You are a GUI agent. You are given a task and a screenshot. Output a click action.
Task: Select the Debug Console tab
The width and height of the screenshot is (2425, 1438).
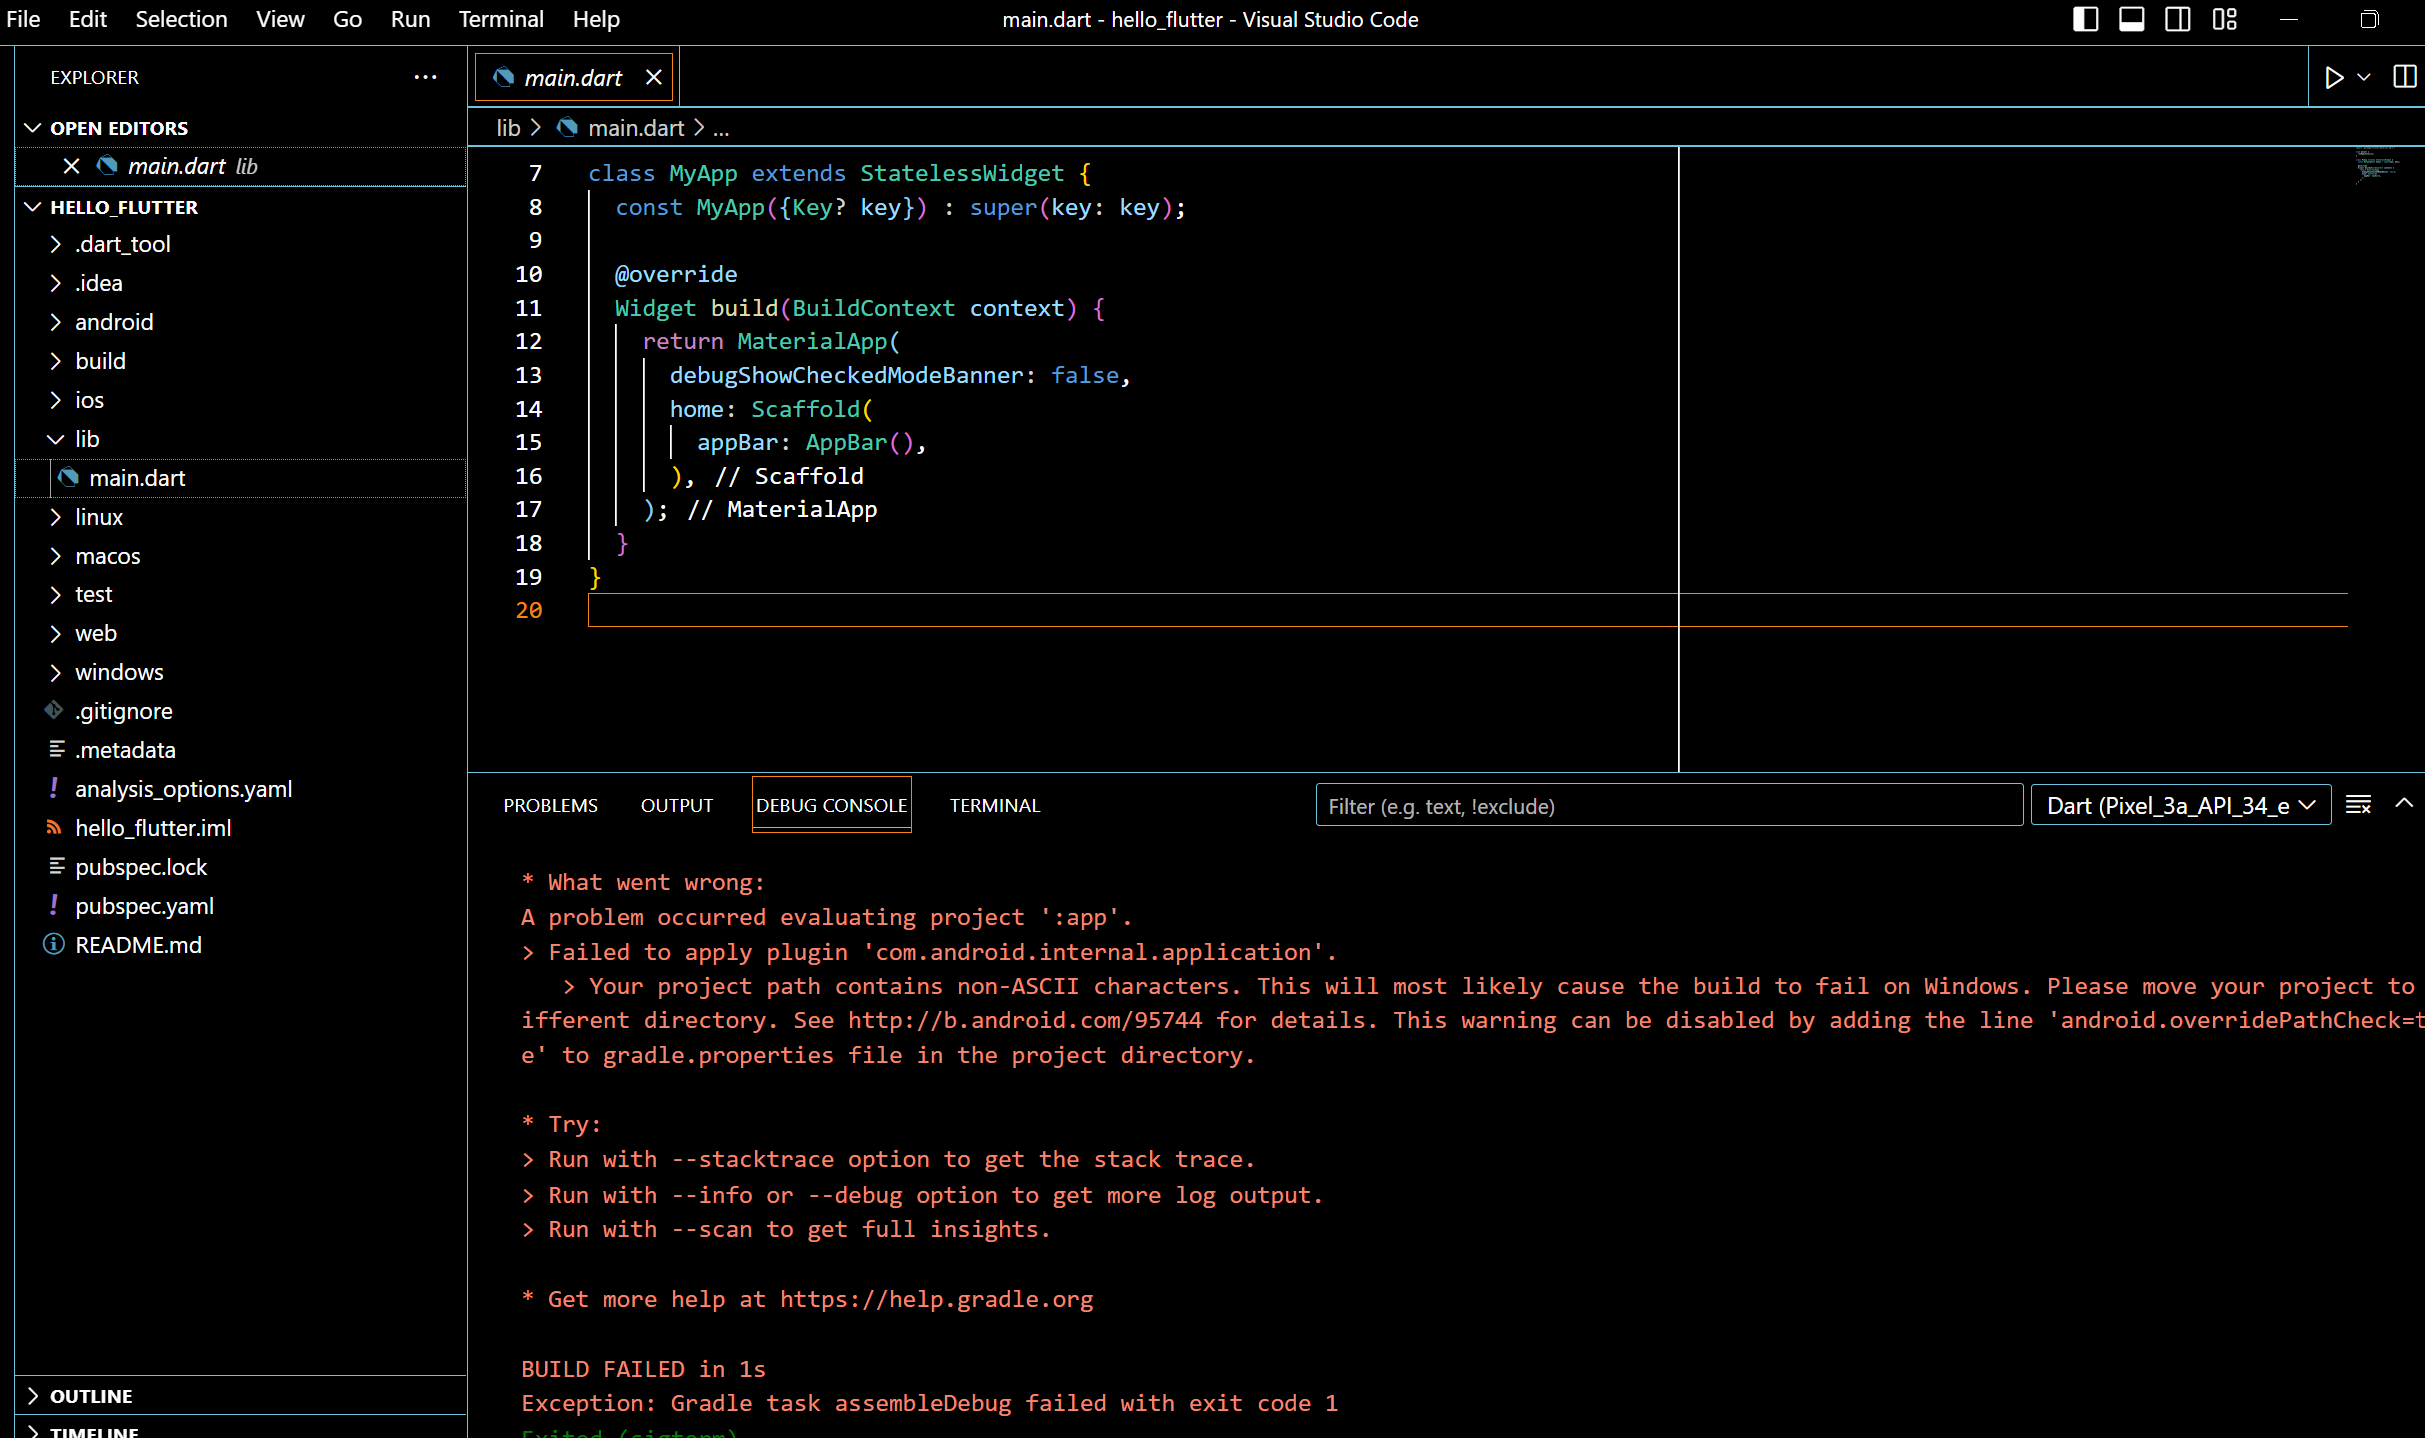pyautogui.click(x=831, y=805)
